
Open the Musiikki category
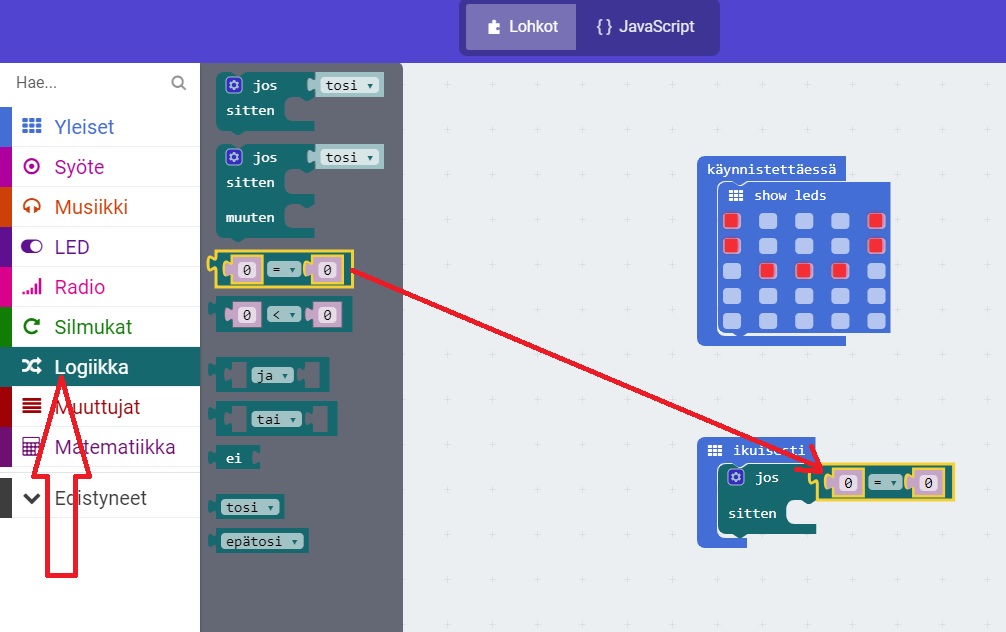tap(91, 207)
